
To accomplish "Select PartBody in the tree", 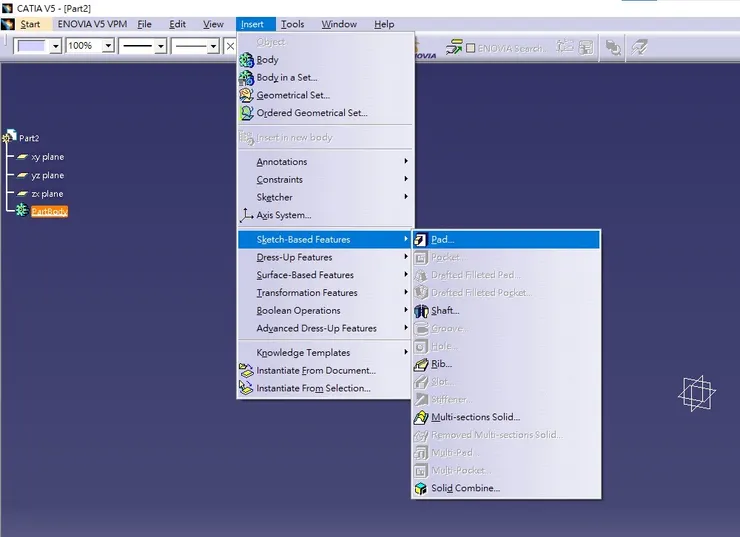I will point(50,211).
